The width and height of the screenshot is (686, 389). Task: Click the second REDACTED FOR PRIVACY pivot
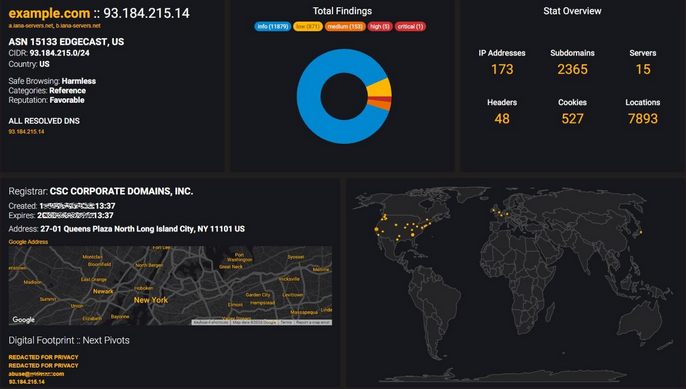[43, 365]
